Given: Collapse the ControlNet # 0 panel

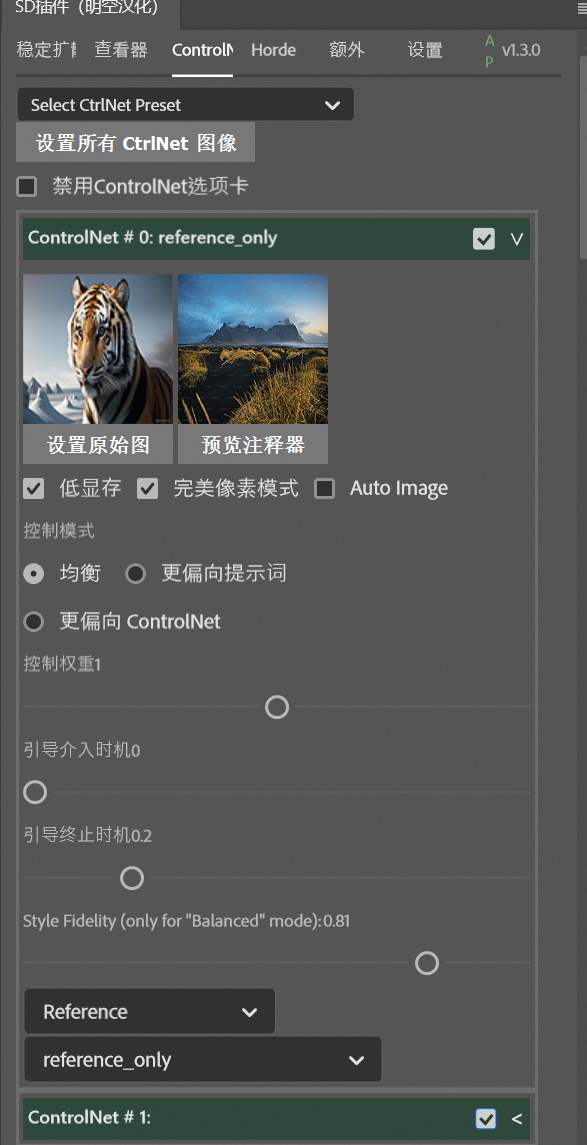Looking at the screenshot, I should click(516, 239).
